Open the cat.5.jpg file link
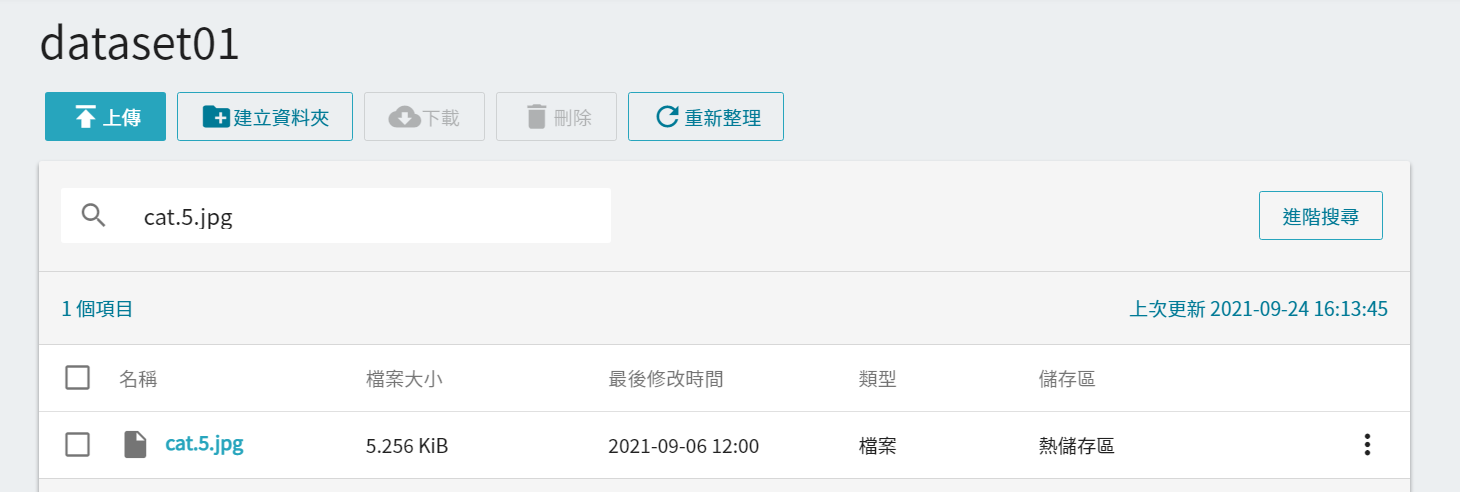Image resolution: width=1460 pixels, height=492 pixels. click(x=204, y=444)
